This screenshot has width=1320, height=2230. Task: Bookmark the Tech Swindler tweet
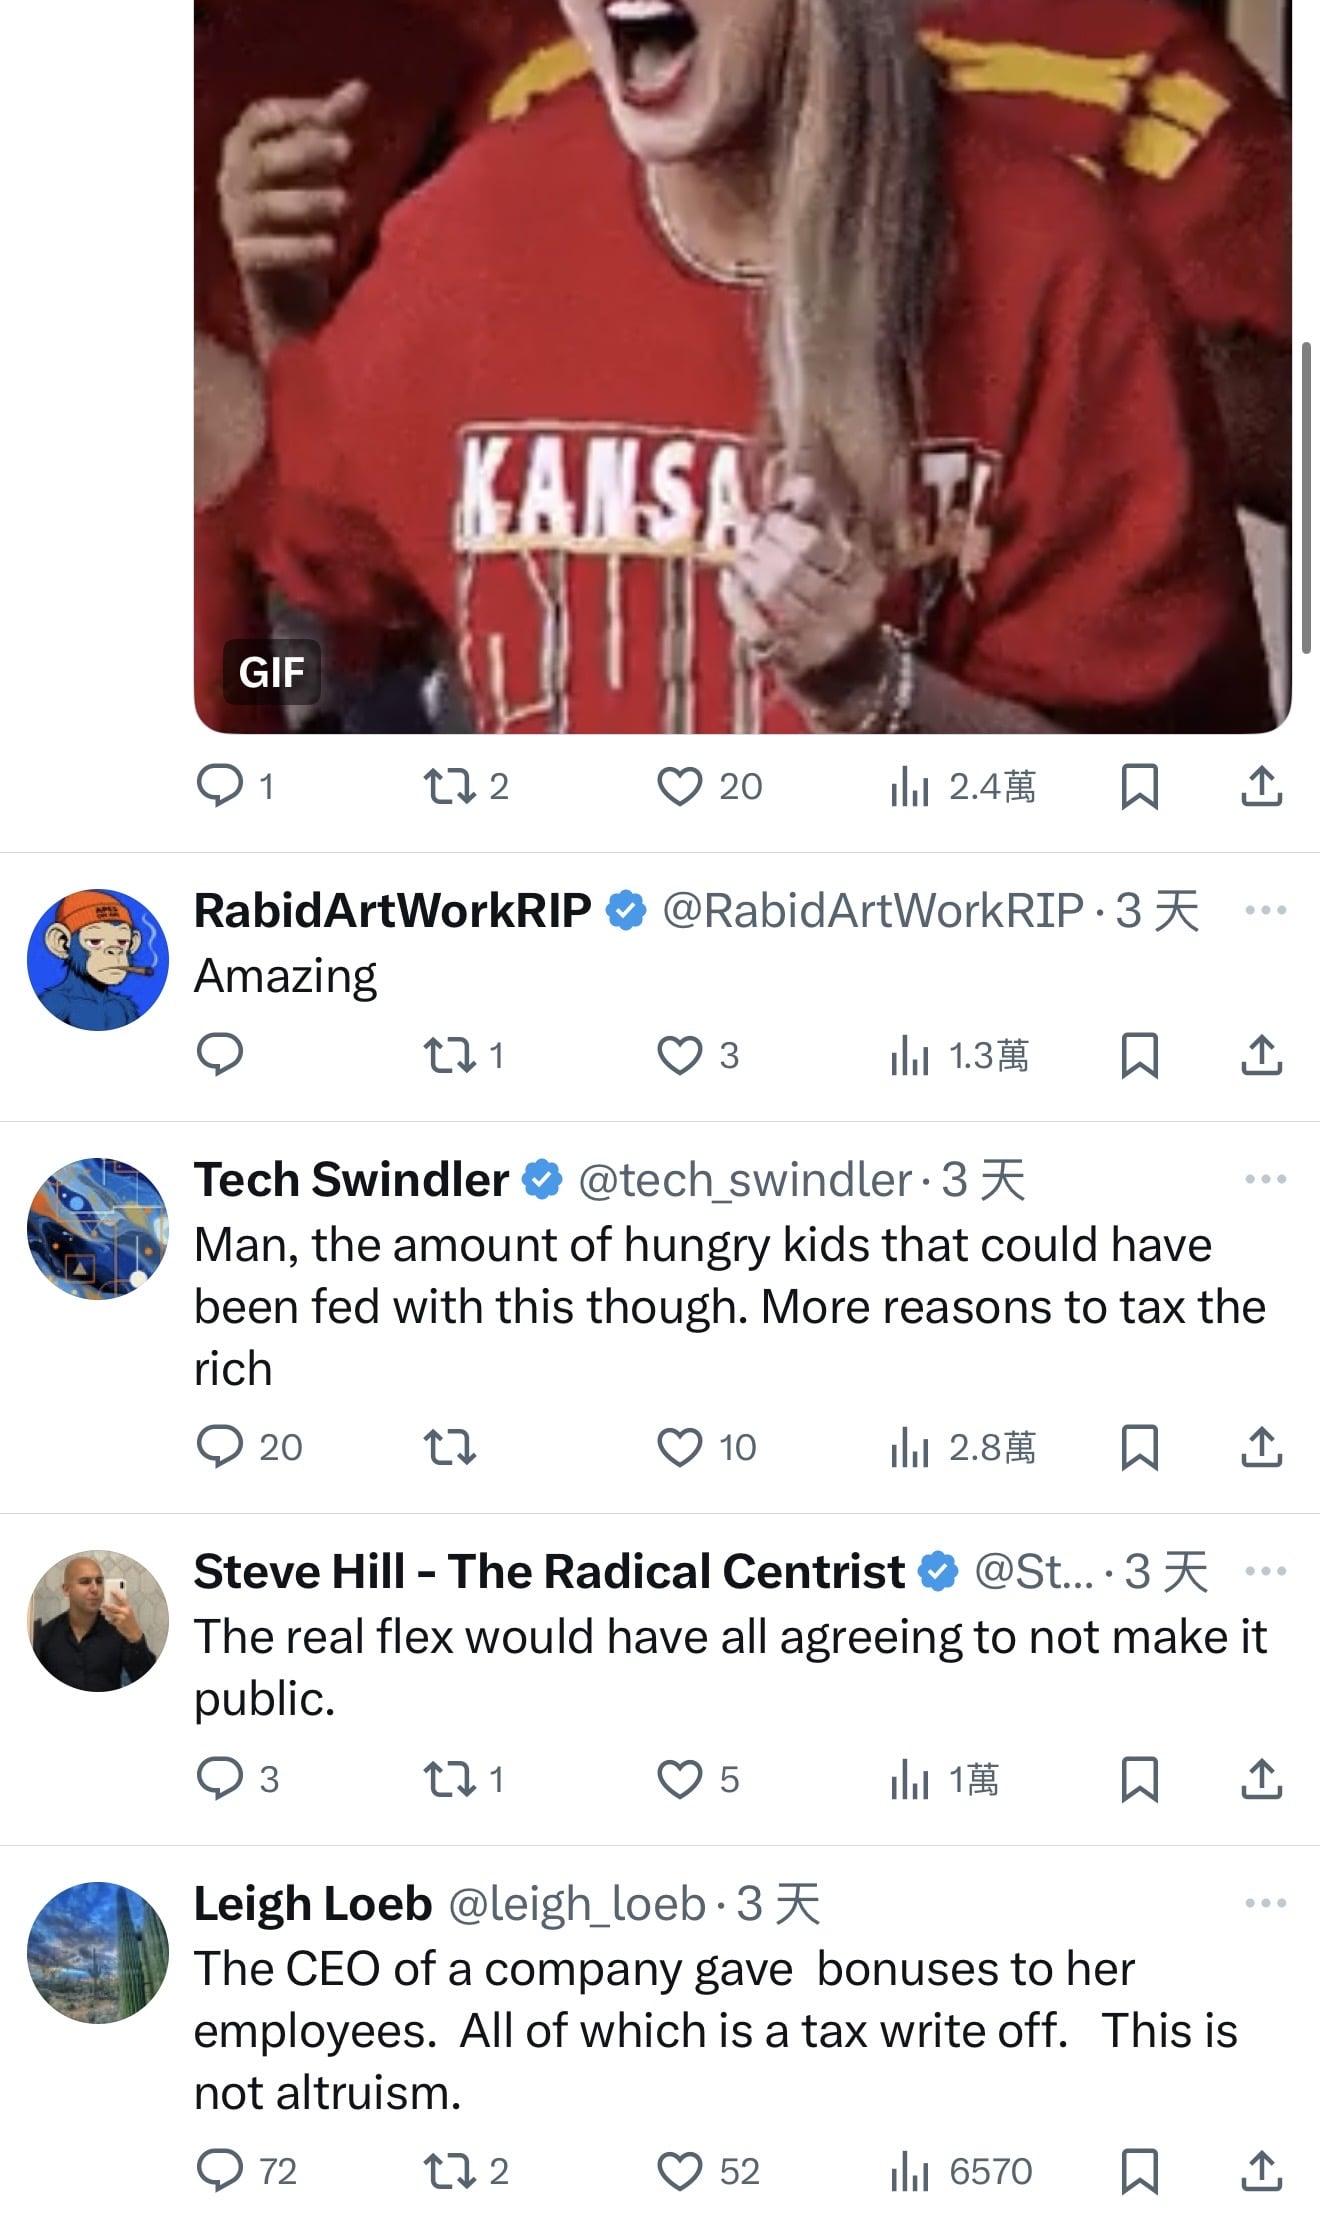point(1139,1447)
